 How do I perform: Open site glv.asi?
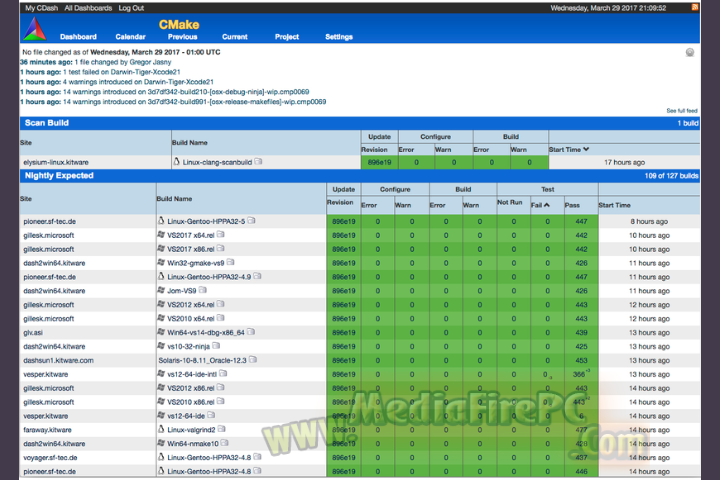33,333
